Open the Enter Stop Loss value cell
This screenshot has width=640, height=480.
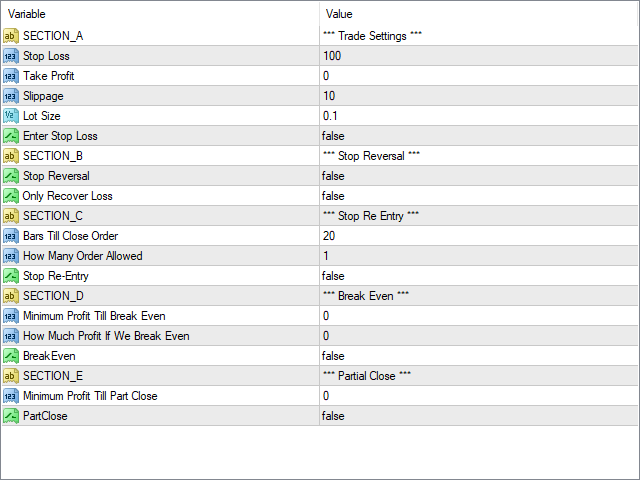pos(479,136)
